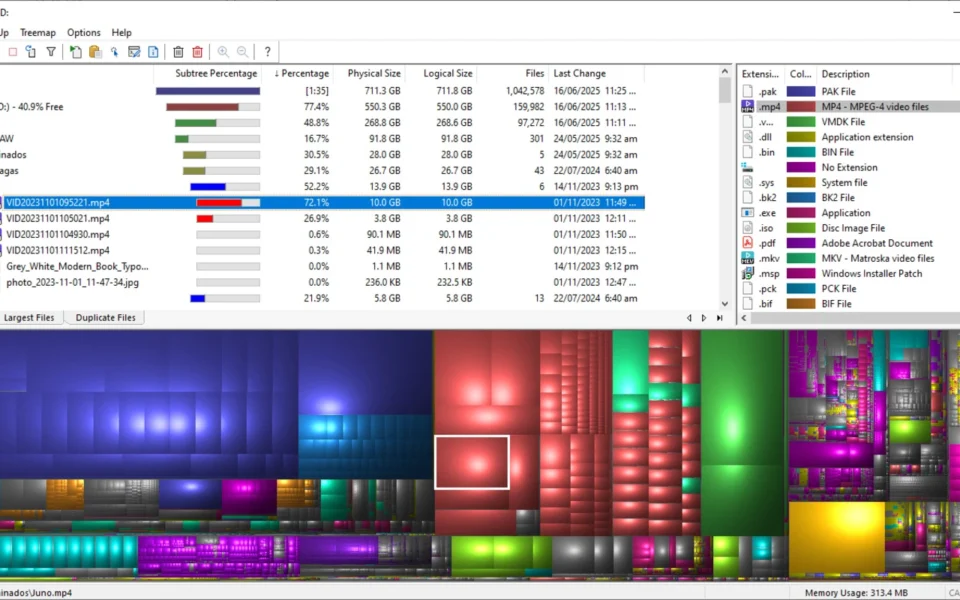This screenshot has height=600, width=960.
Task: Click the .pak blank file icon
Action: point(747,91)
